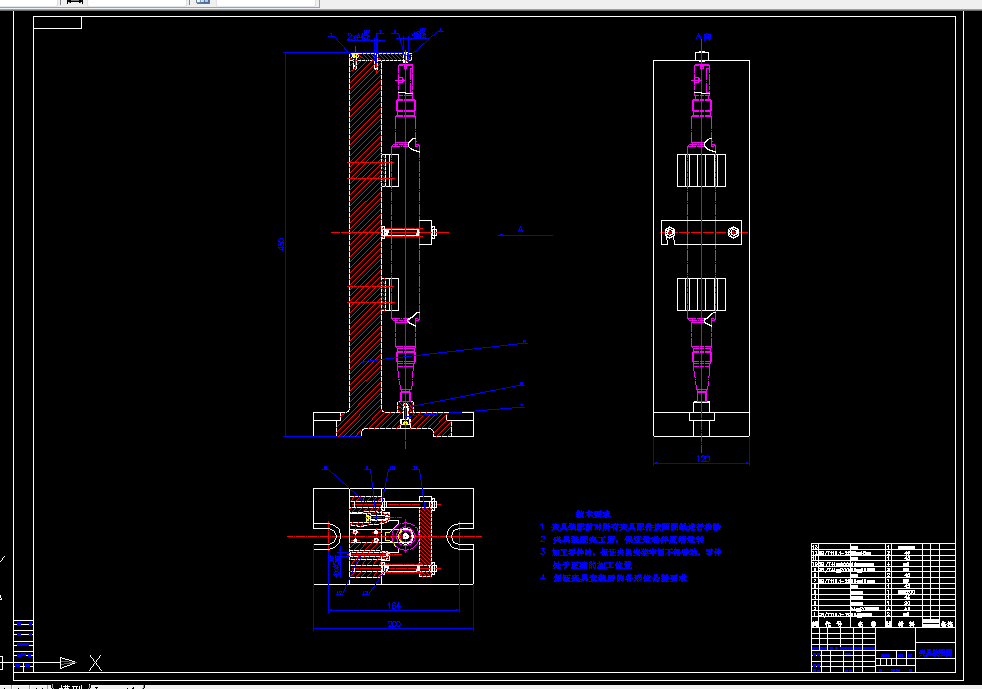The width and height of the screenshot is (982, 689).
Task: Select the 450 height dimension text
Action: tap(281, 244)
